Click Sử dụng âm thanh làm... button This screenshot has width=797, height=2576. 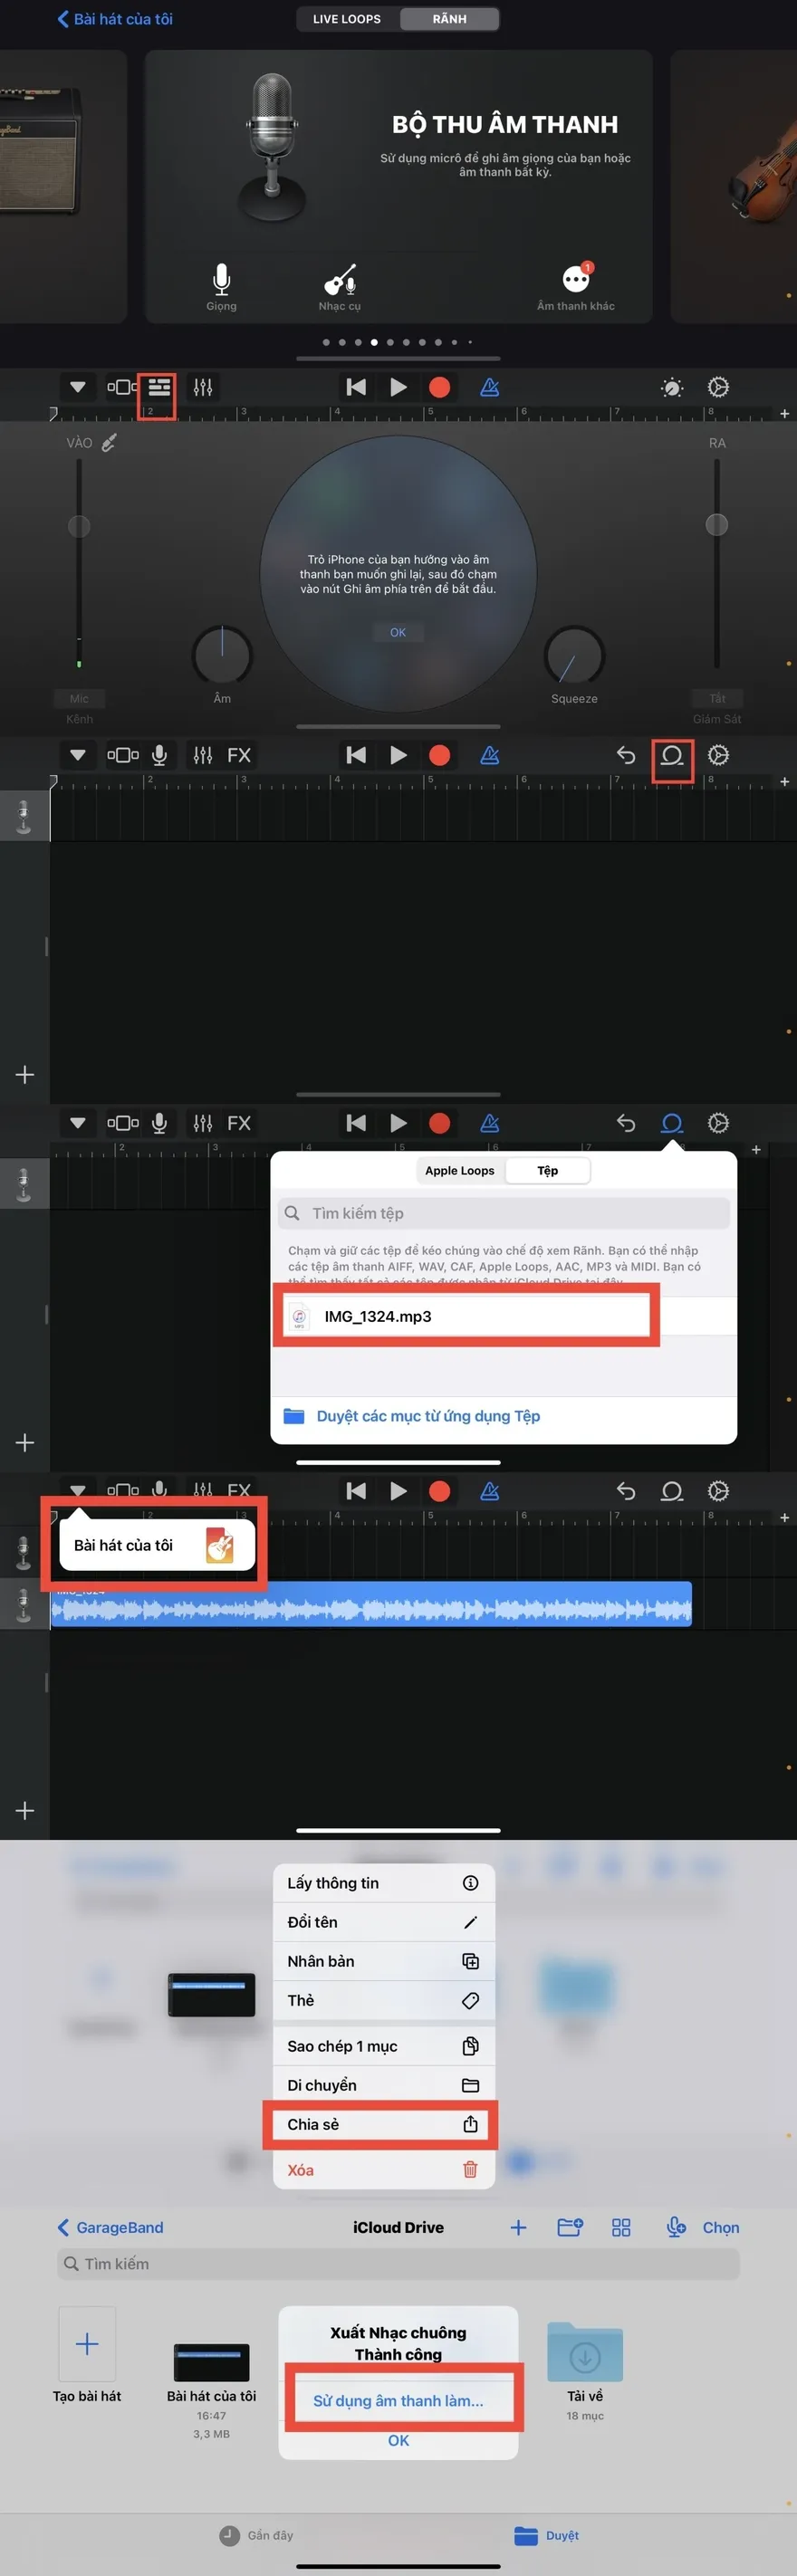(x=398, y=2400)
